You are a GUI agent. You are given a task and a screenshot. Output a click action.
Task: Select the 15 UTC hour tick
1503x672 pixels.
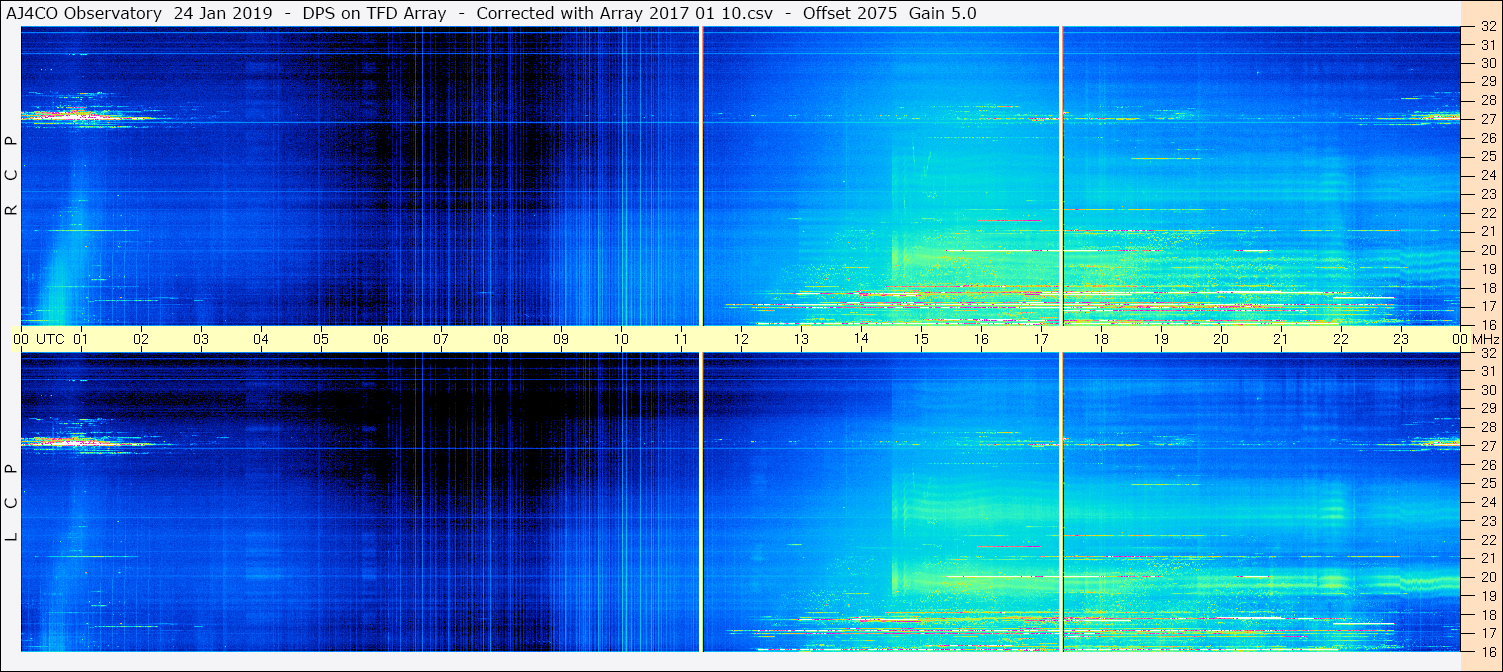point(921,339)
